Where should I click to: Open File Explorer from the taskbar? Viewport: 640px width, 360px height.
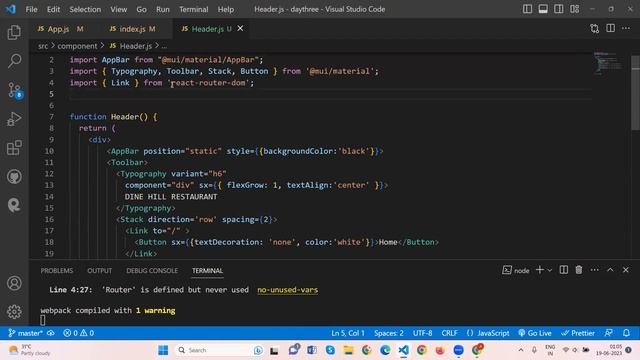pos(348,350)
